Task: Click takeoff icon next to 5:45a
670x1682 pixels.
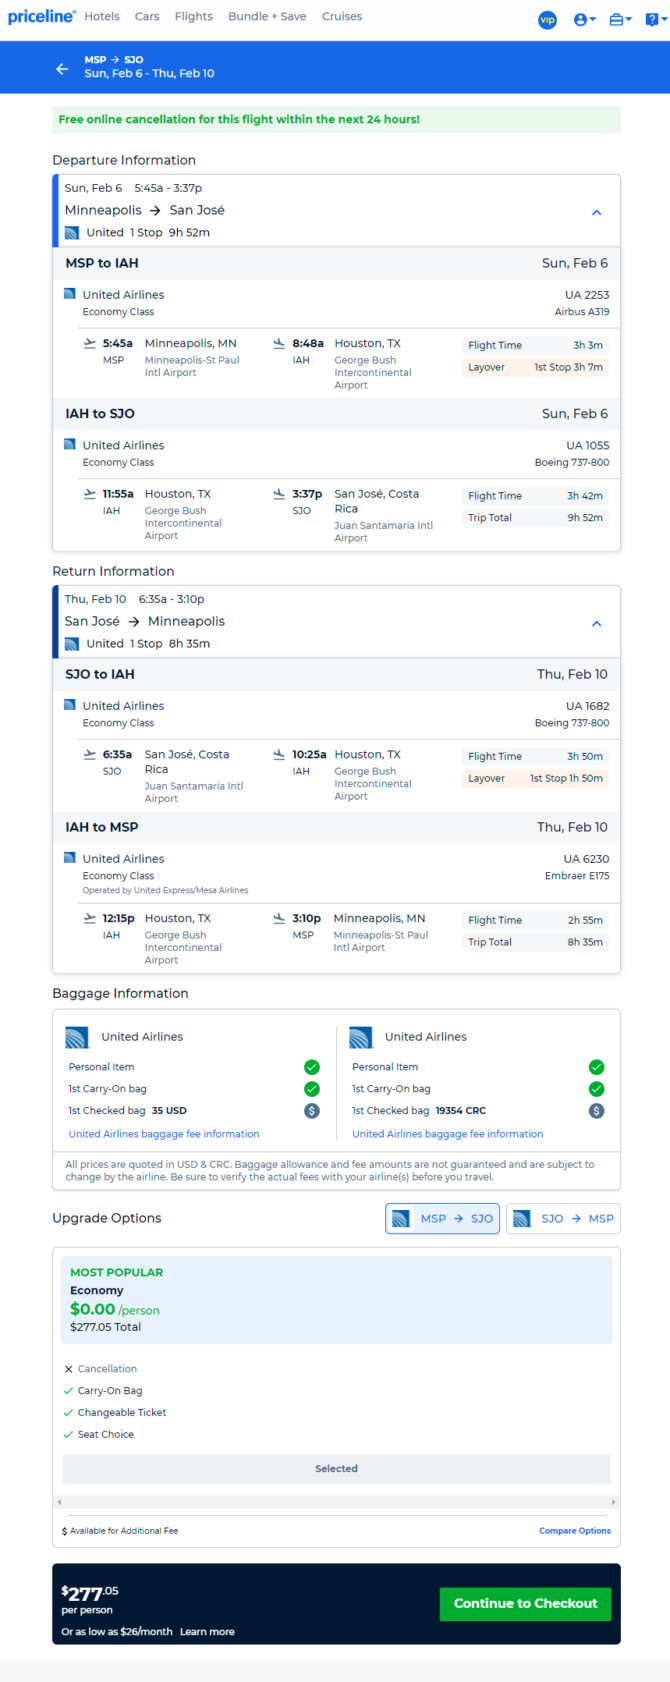Action: pyautogui.click(x=90, y=343)
